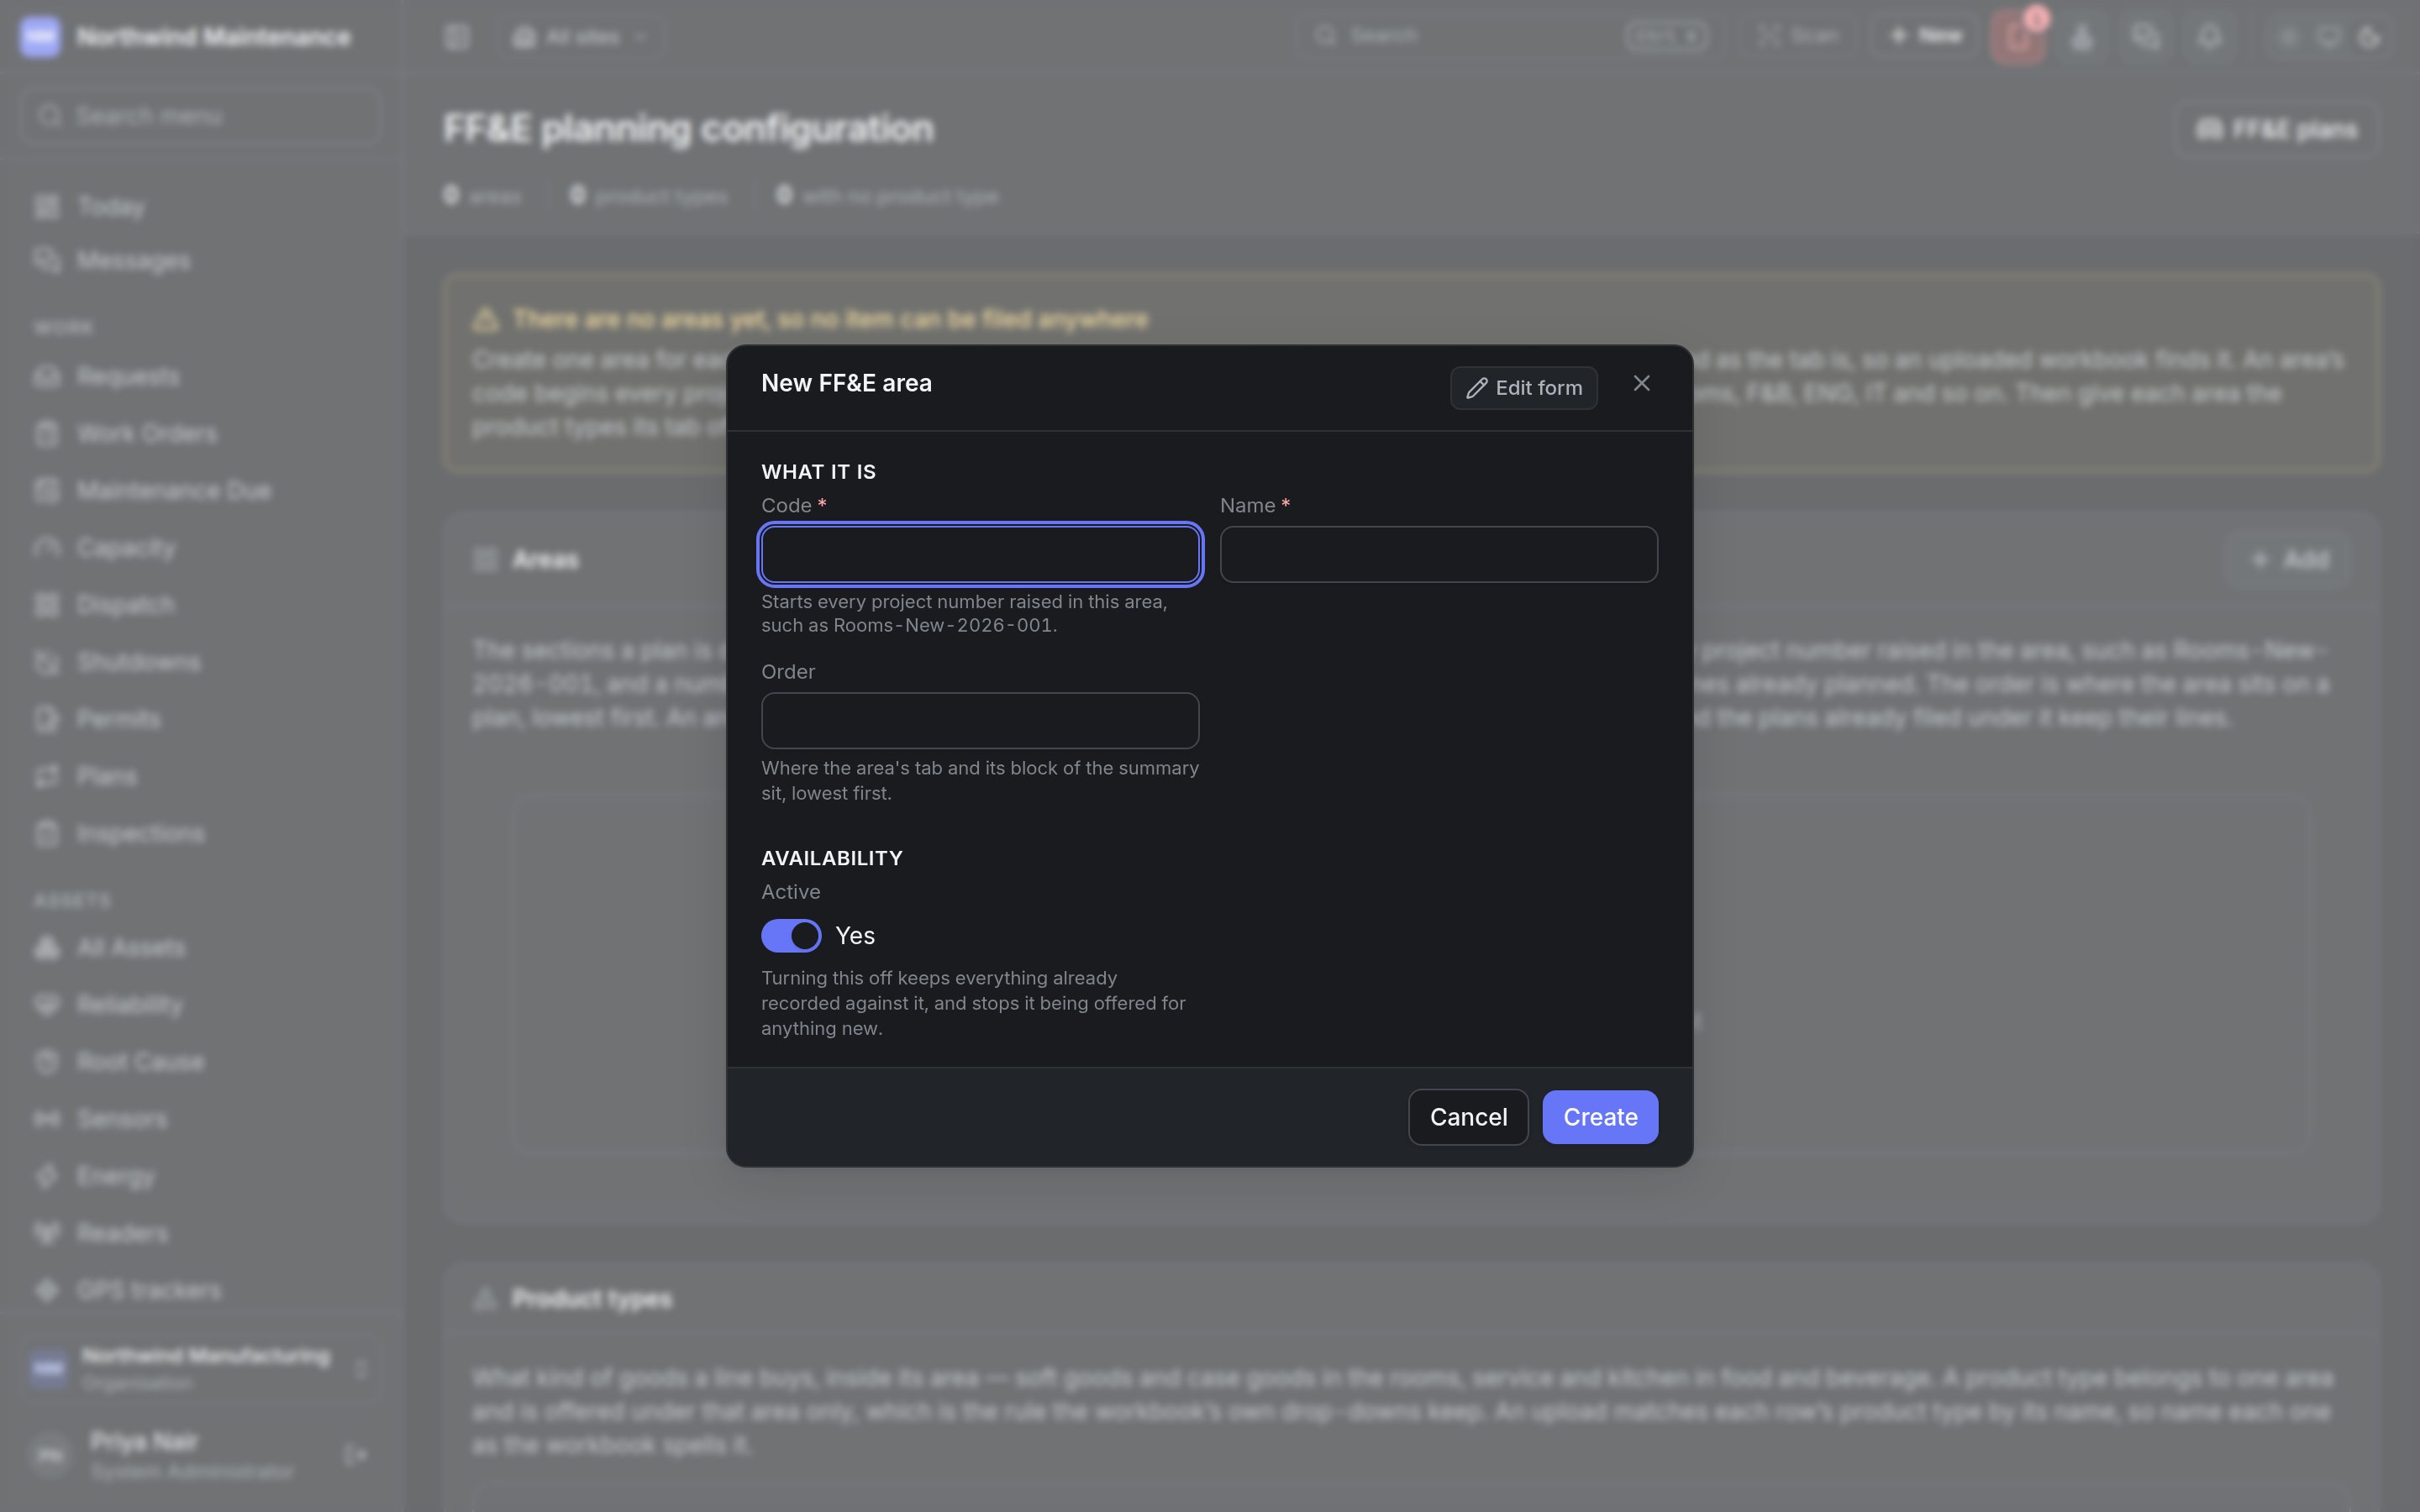The width and height of the screenshot is (2420, 1512).
Task: Cancel the New FF&E area dialog
Action: (1468, 1116)
